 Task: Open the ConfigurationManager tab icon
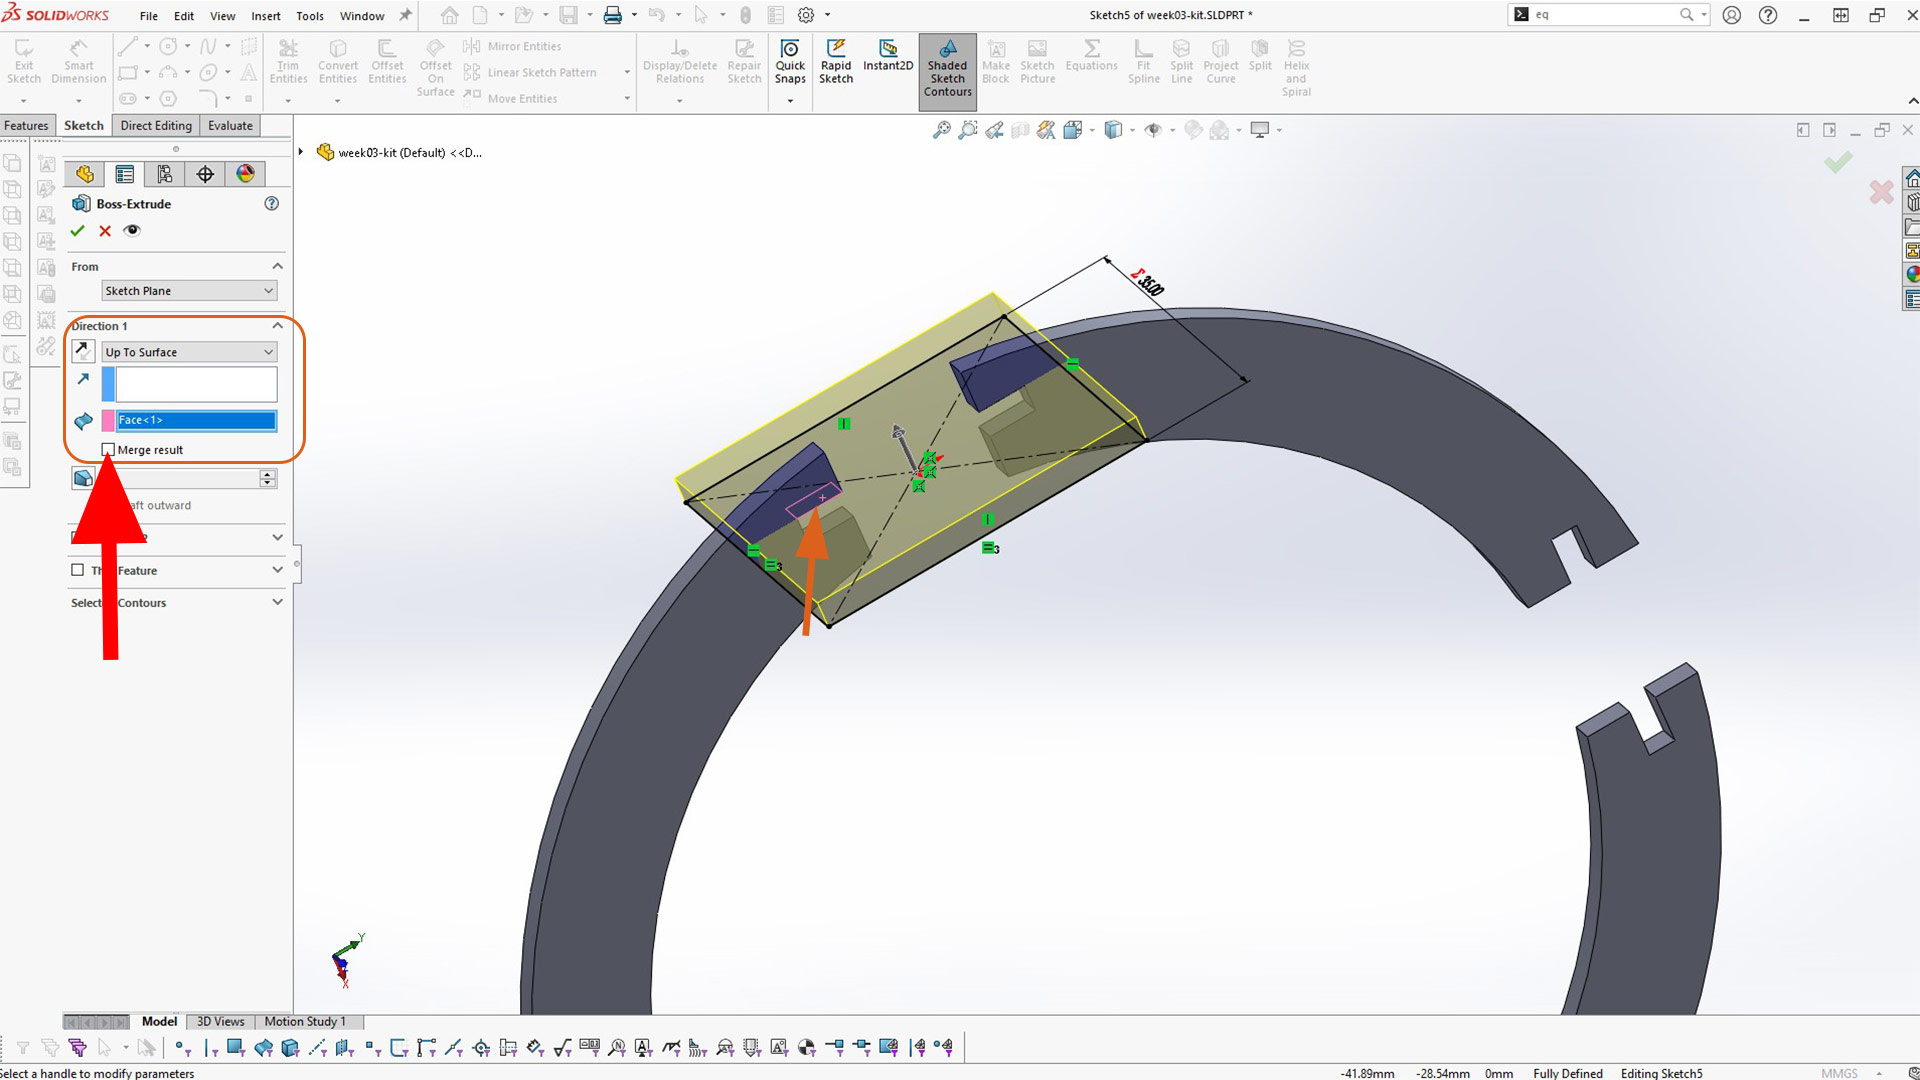click(164, 174)
